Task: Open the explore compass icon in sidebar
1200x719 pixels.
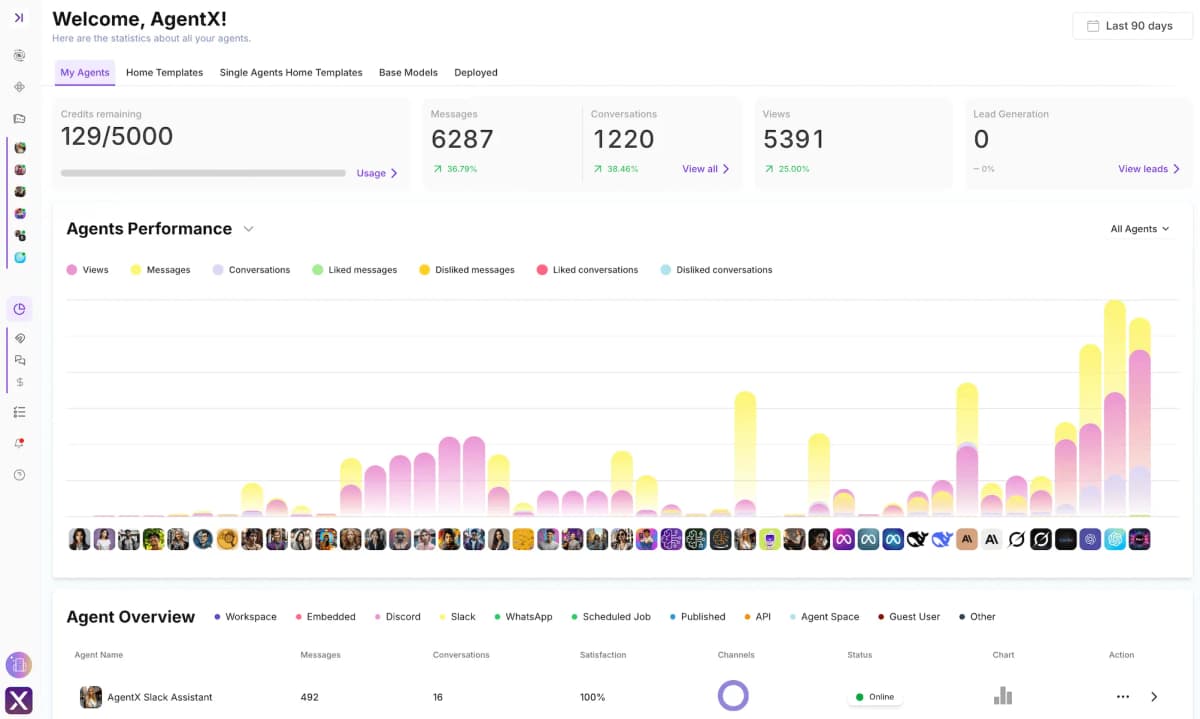Action: point(19,87)
